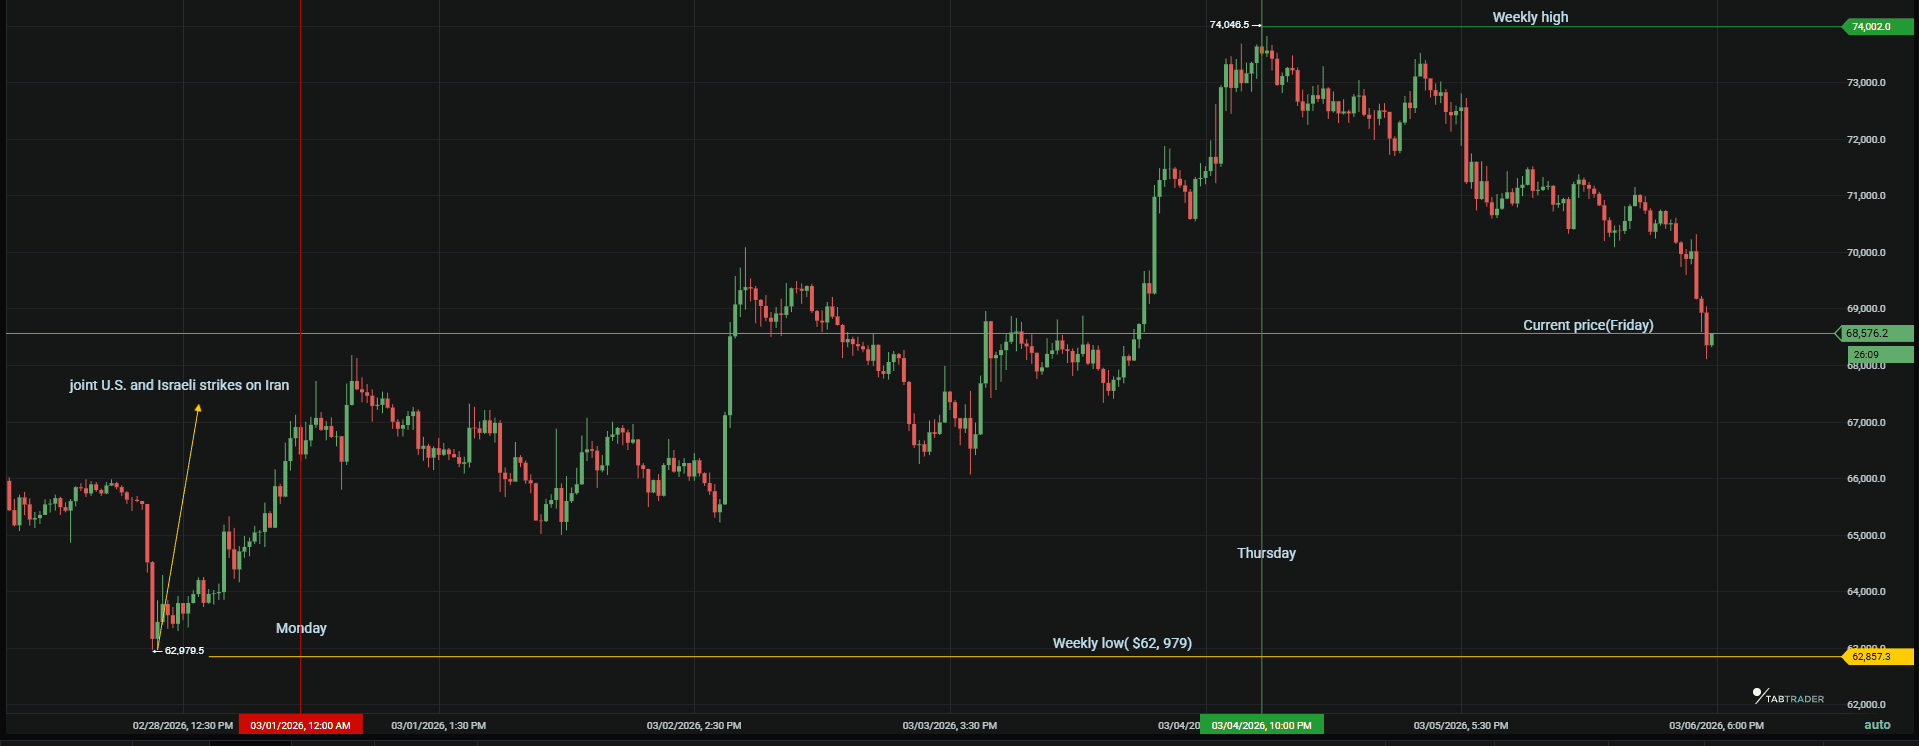Click the 03/03/2026, 3:30 PM time label
Image resolution: width=1919 pixels, height=746 pixels.
(950, 726)
